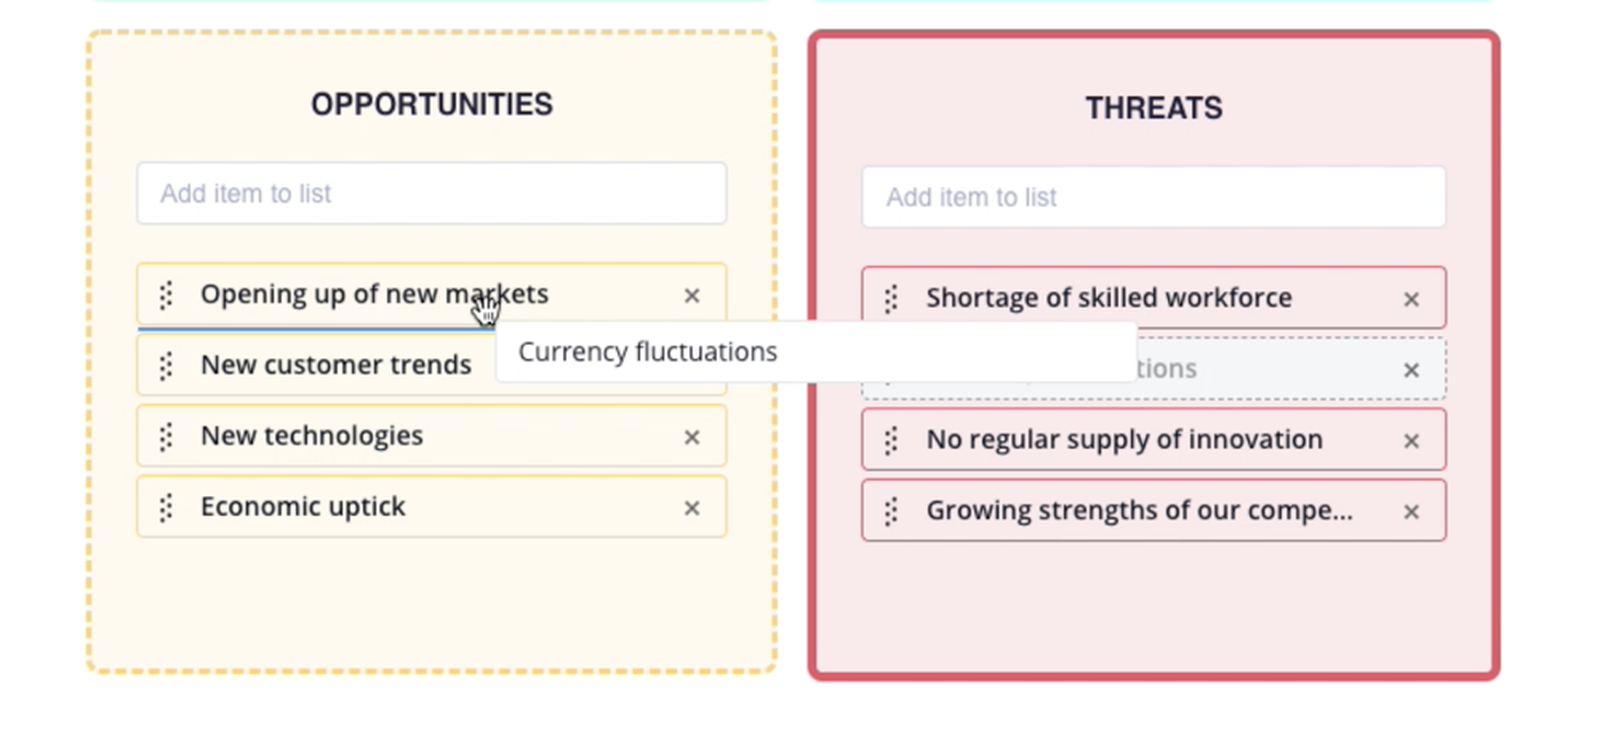Screen dimensions: 1600x732
Task: Grab the "No regular supply of innovation" drag handle
Action: (x=891, y=441)
